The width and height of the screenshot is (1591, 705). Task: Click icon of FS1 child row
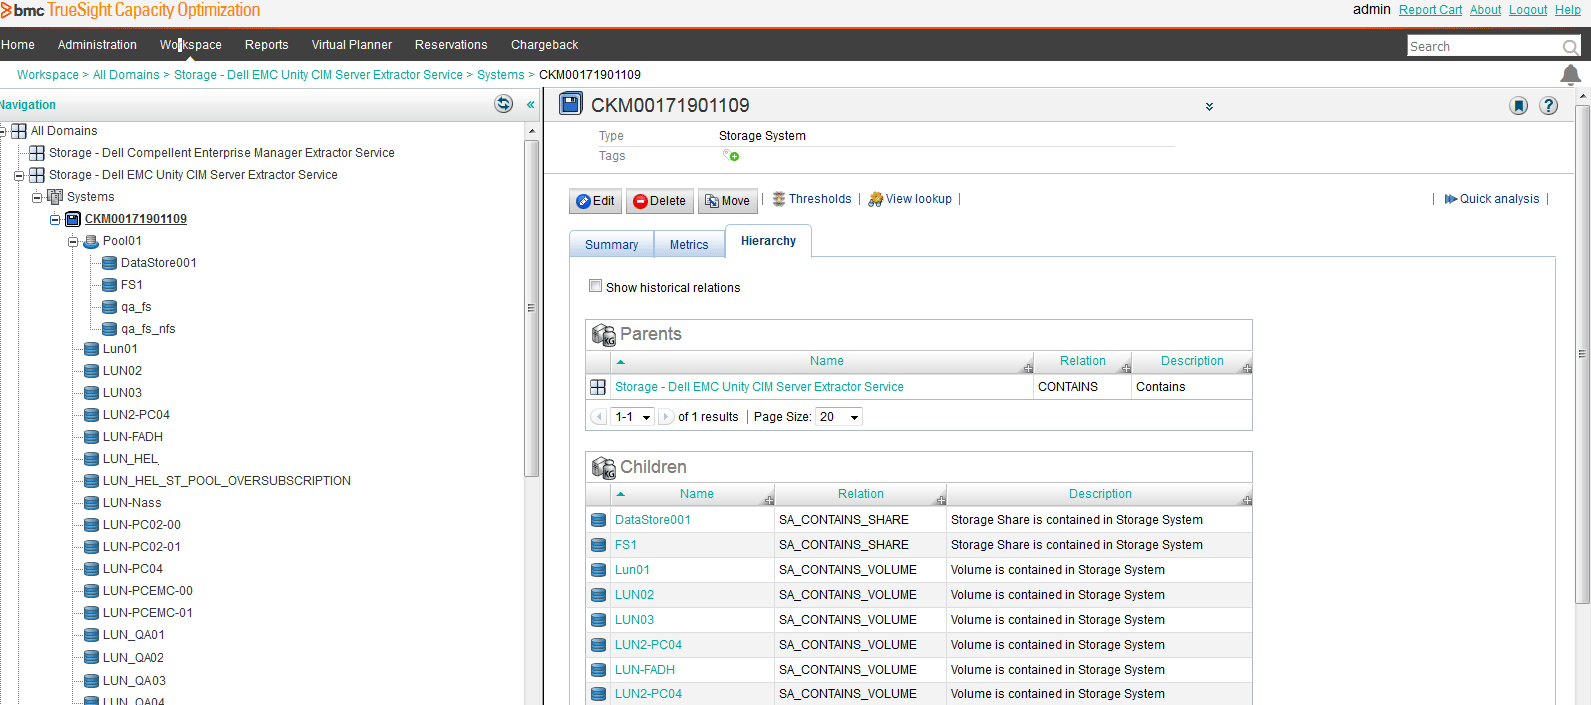[x=598, y=545]
